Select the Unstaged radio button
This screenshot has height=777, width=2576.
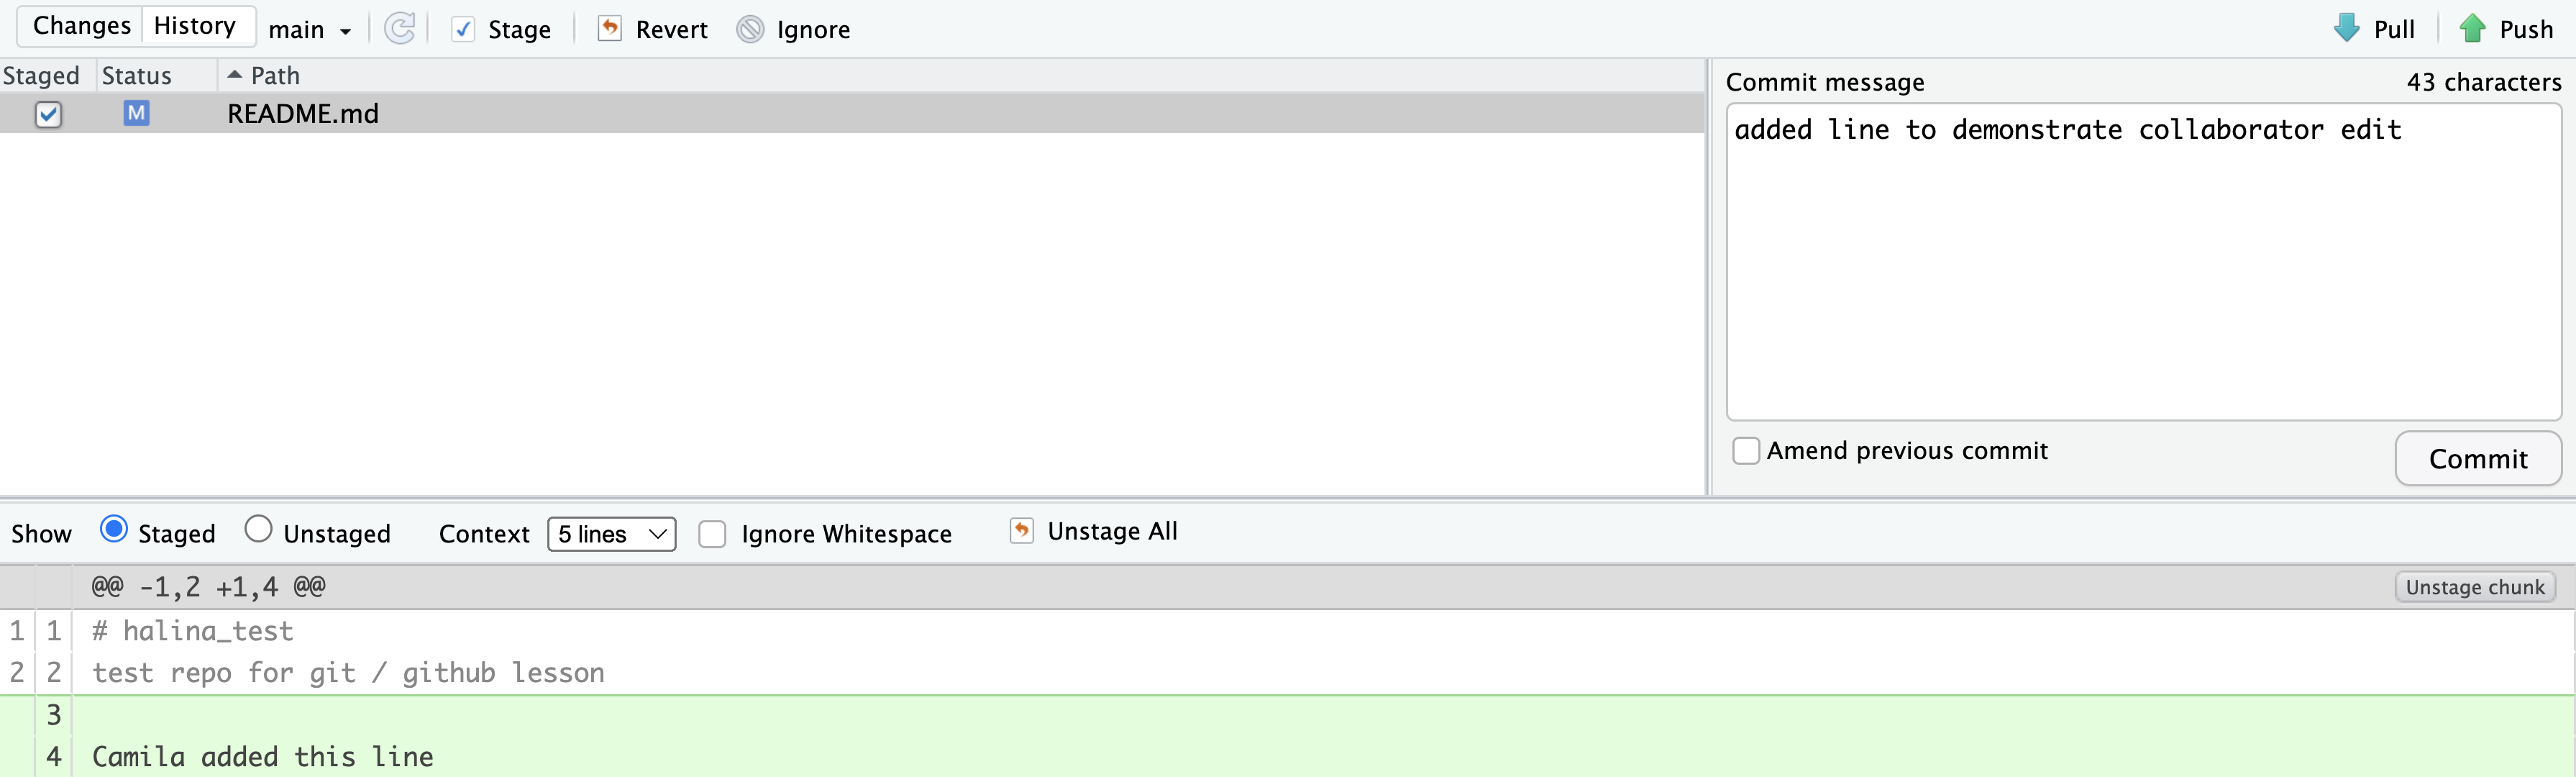pyautogui.click(x=258, y=528)
